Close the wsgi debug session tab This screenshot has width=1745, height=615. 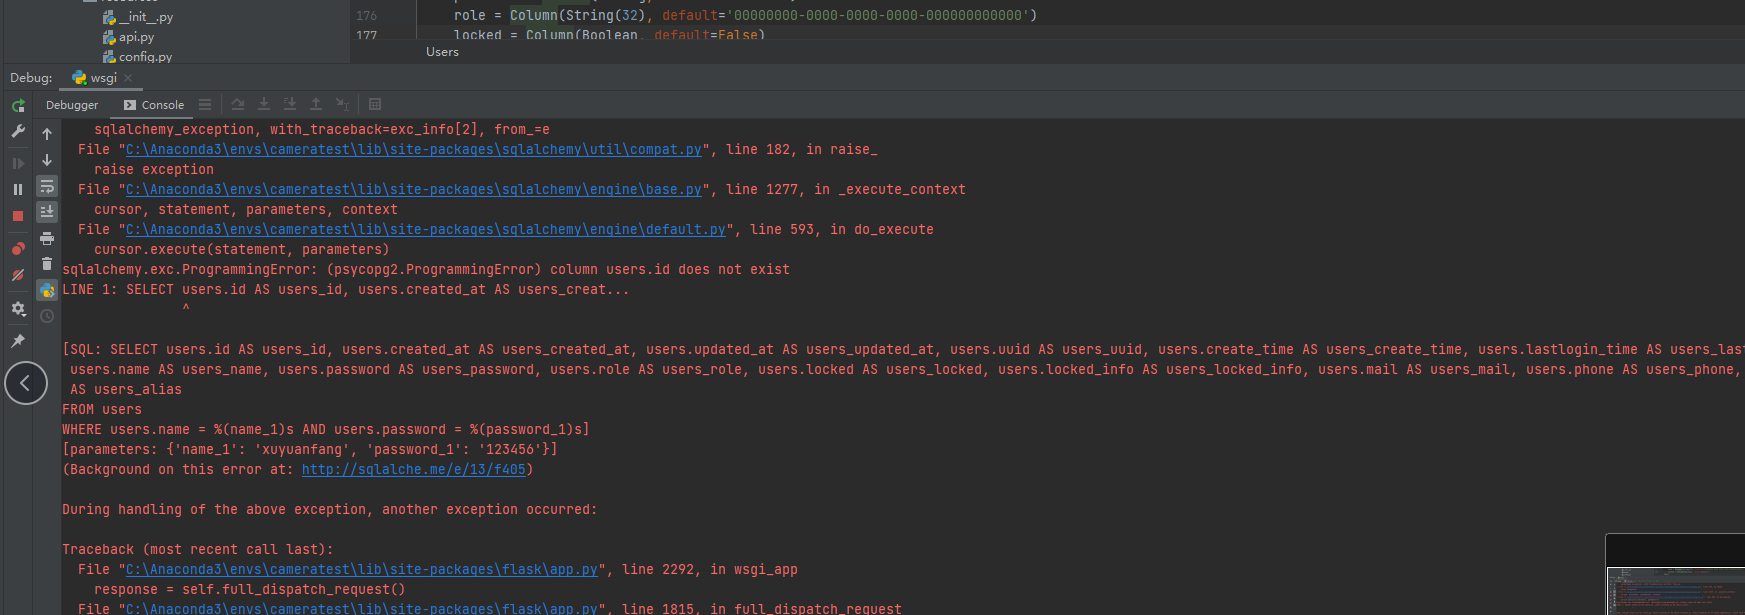(x=128, y=78)
